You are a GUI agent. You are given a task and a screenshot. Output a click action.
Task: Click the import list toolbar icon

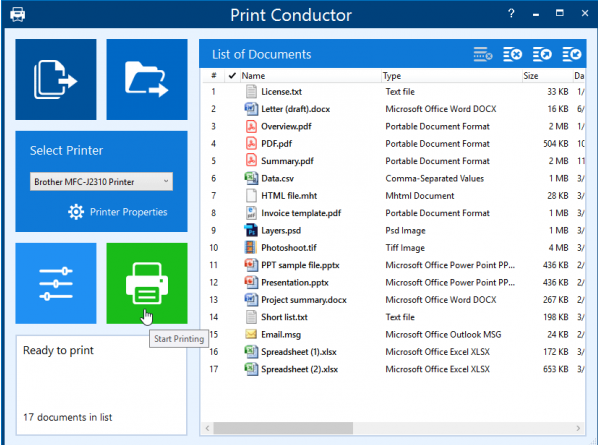(572, 55)
